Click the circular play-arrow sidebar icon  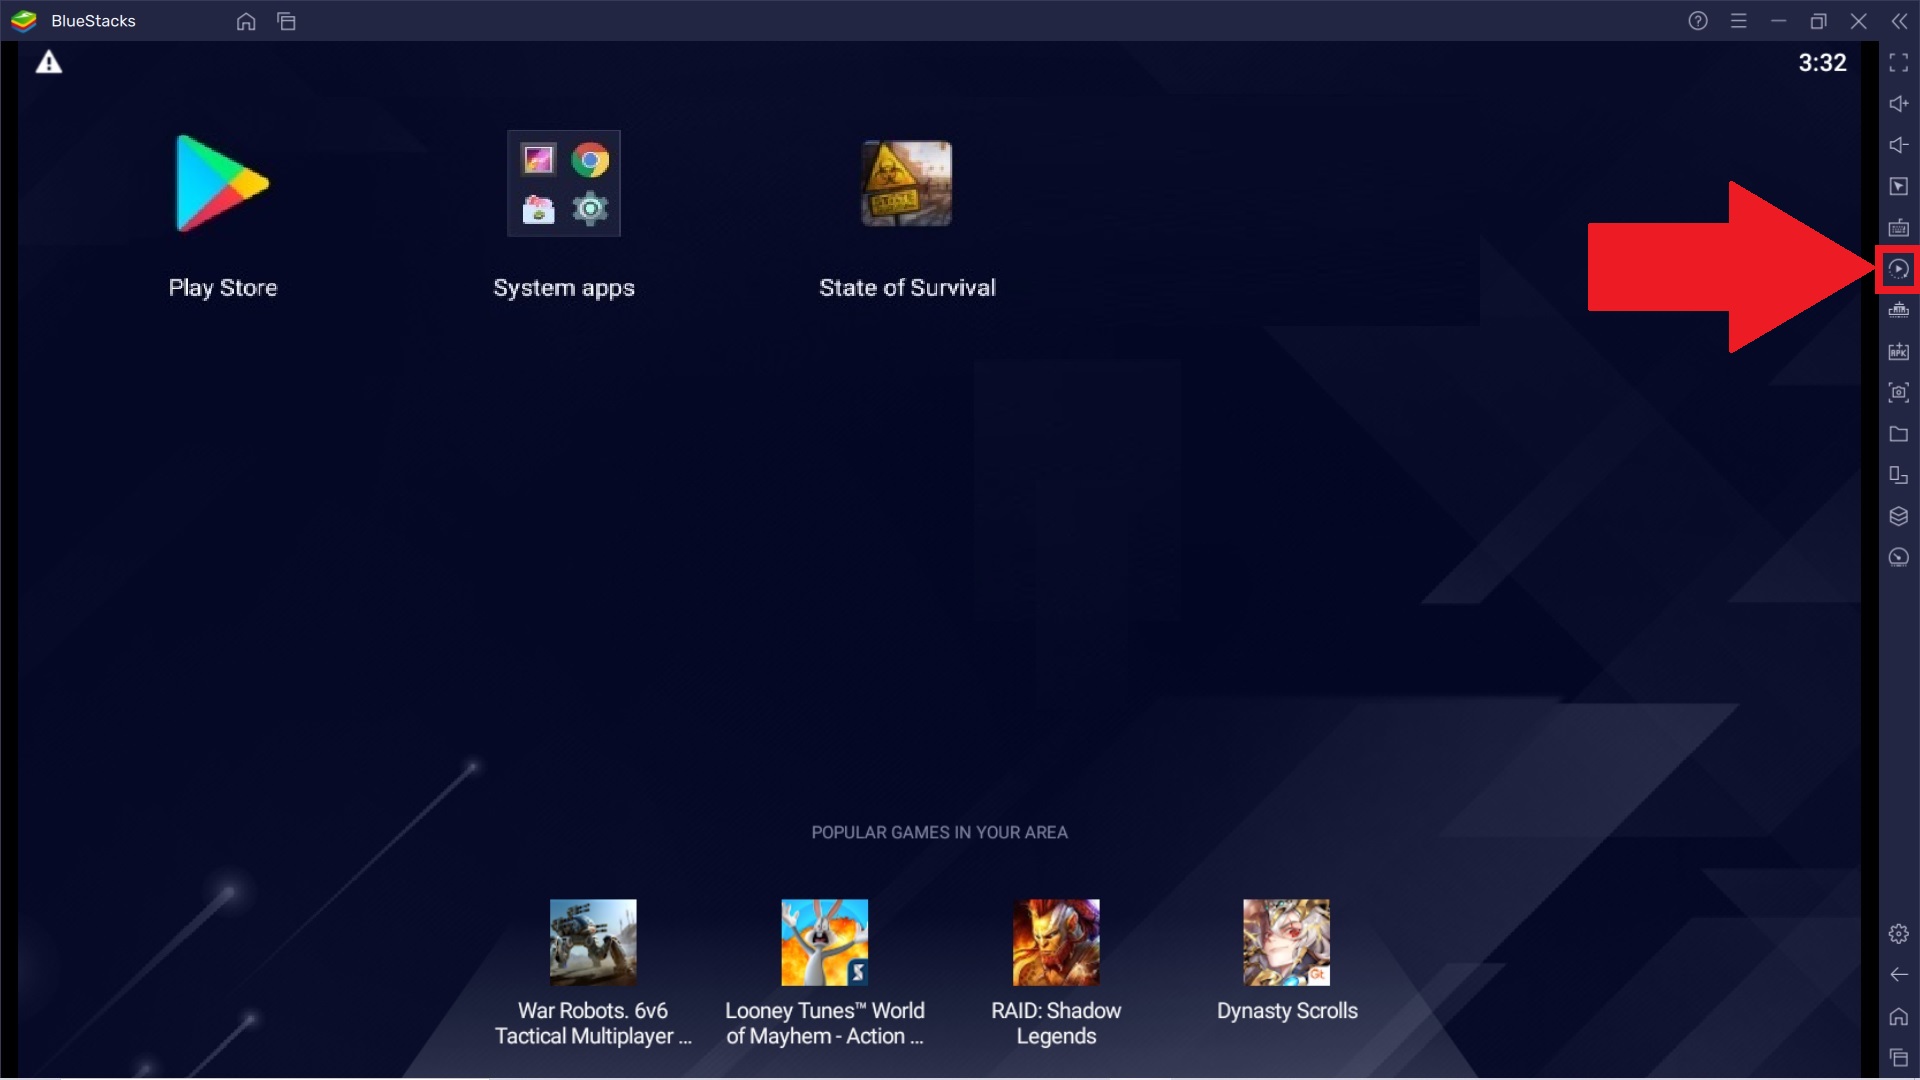point(1899,269)
